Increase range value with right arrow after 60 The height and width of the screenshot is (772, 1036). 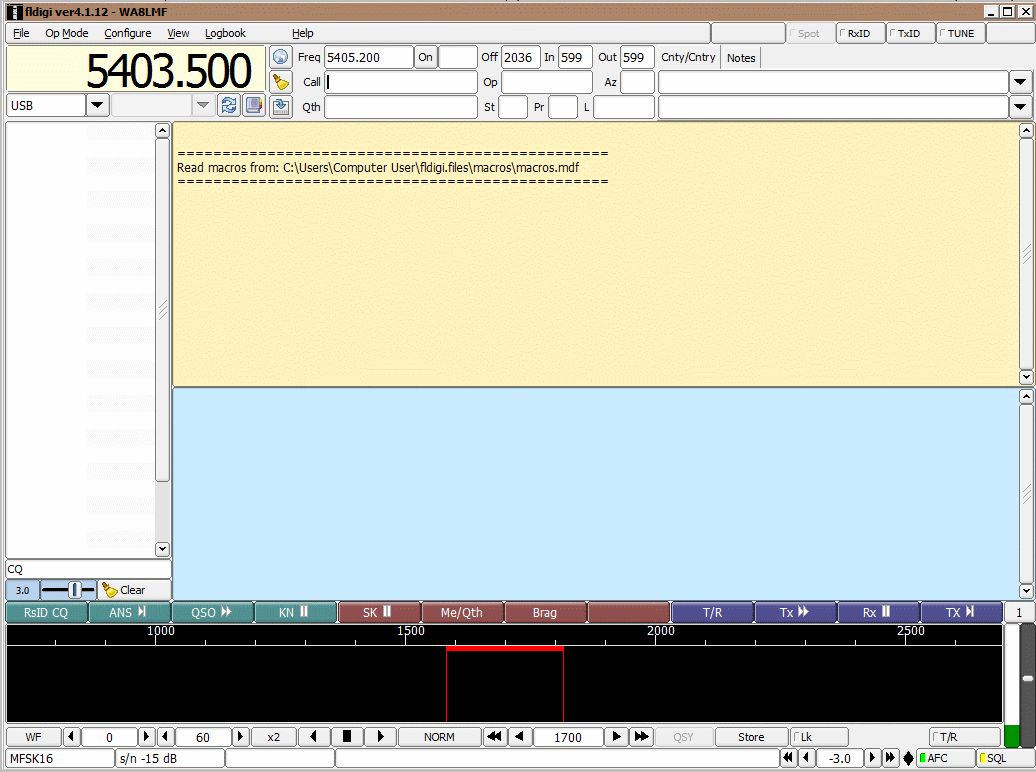pos(240,736)
